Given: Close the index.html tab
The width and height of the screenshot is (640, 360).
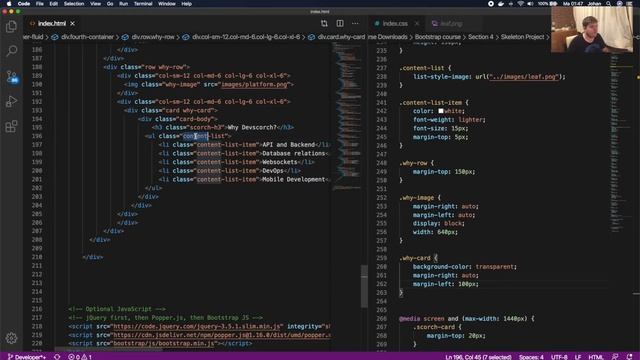Looking at the screenshot, I should (72, 24).
